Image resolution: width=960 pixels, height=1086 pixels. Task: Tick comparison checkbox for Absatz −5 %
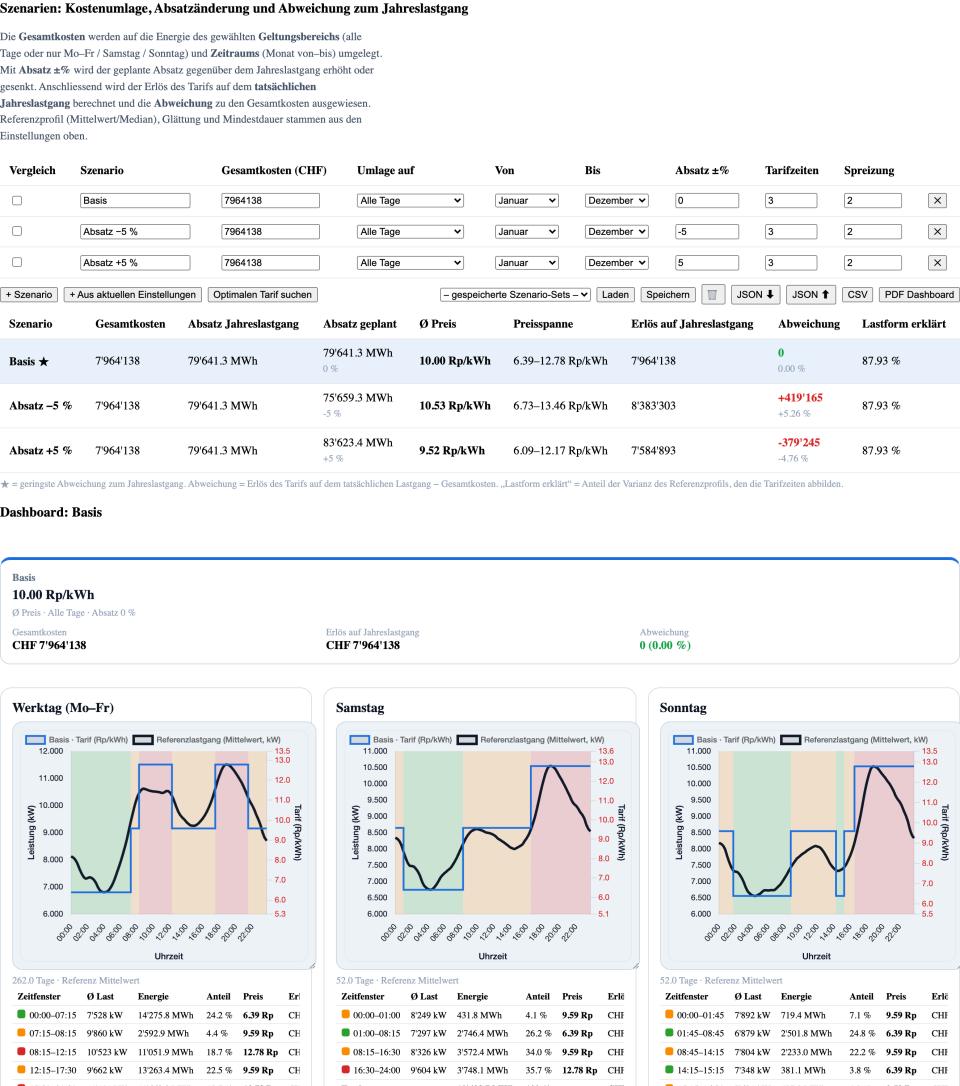tap(17, 231)
